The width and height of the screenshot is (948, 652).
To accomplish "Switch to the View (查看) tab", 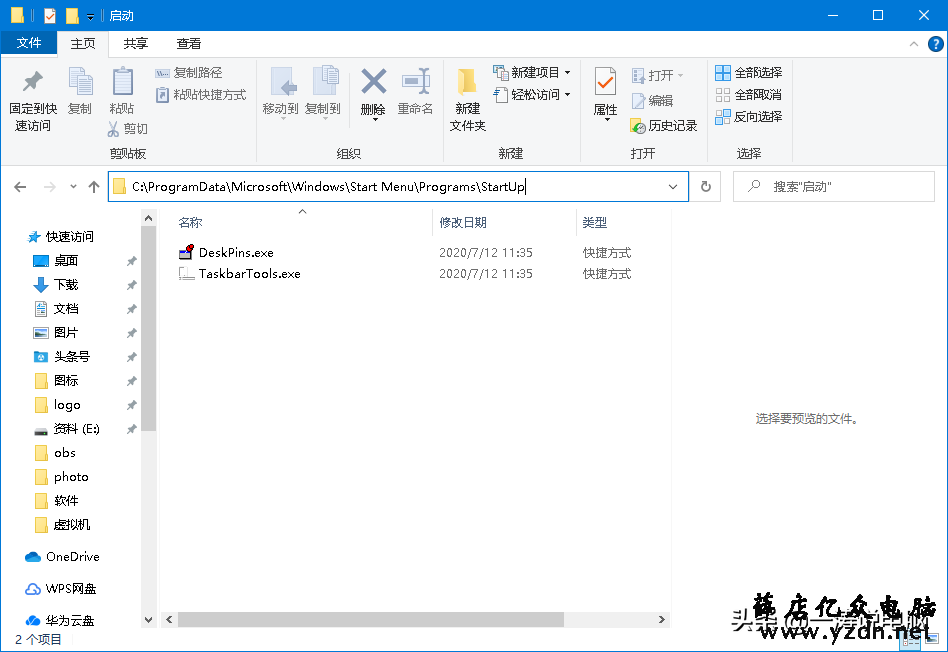I will (189, 44).
